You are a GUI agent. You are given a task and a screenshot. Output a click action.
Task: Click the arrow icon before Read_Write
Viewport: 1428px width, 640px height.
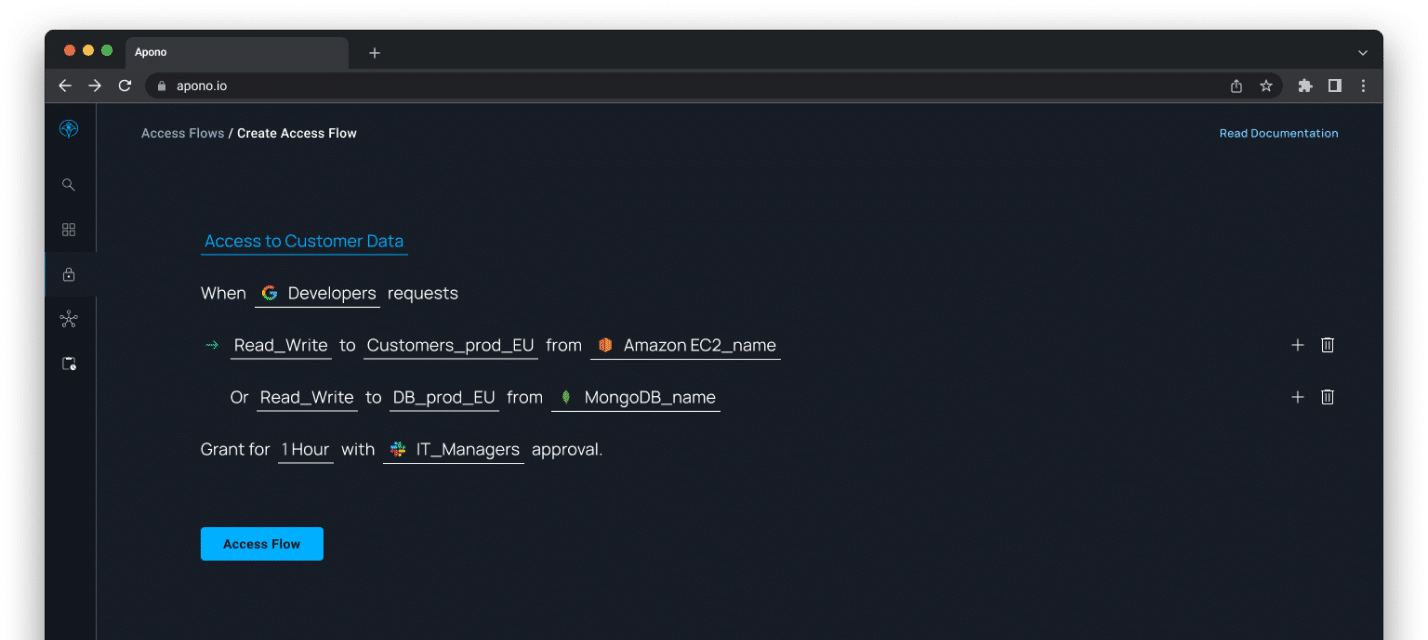(x=212, y=345)
